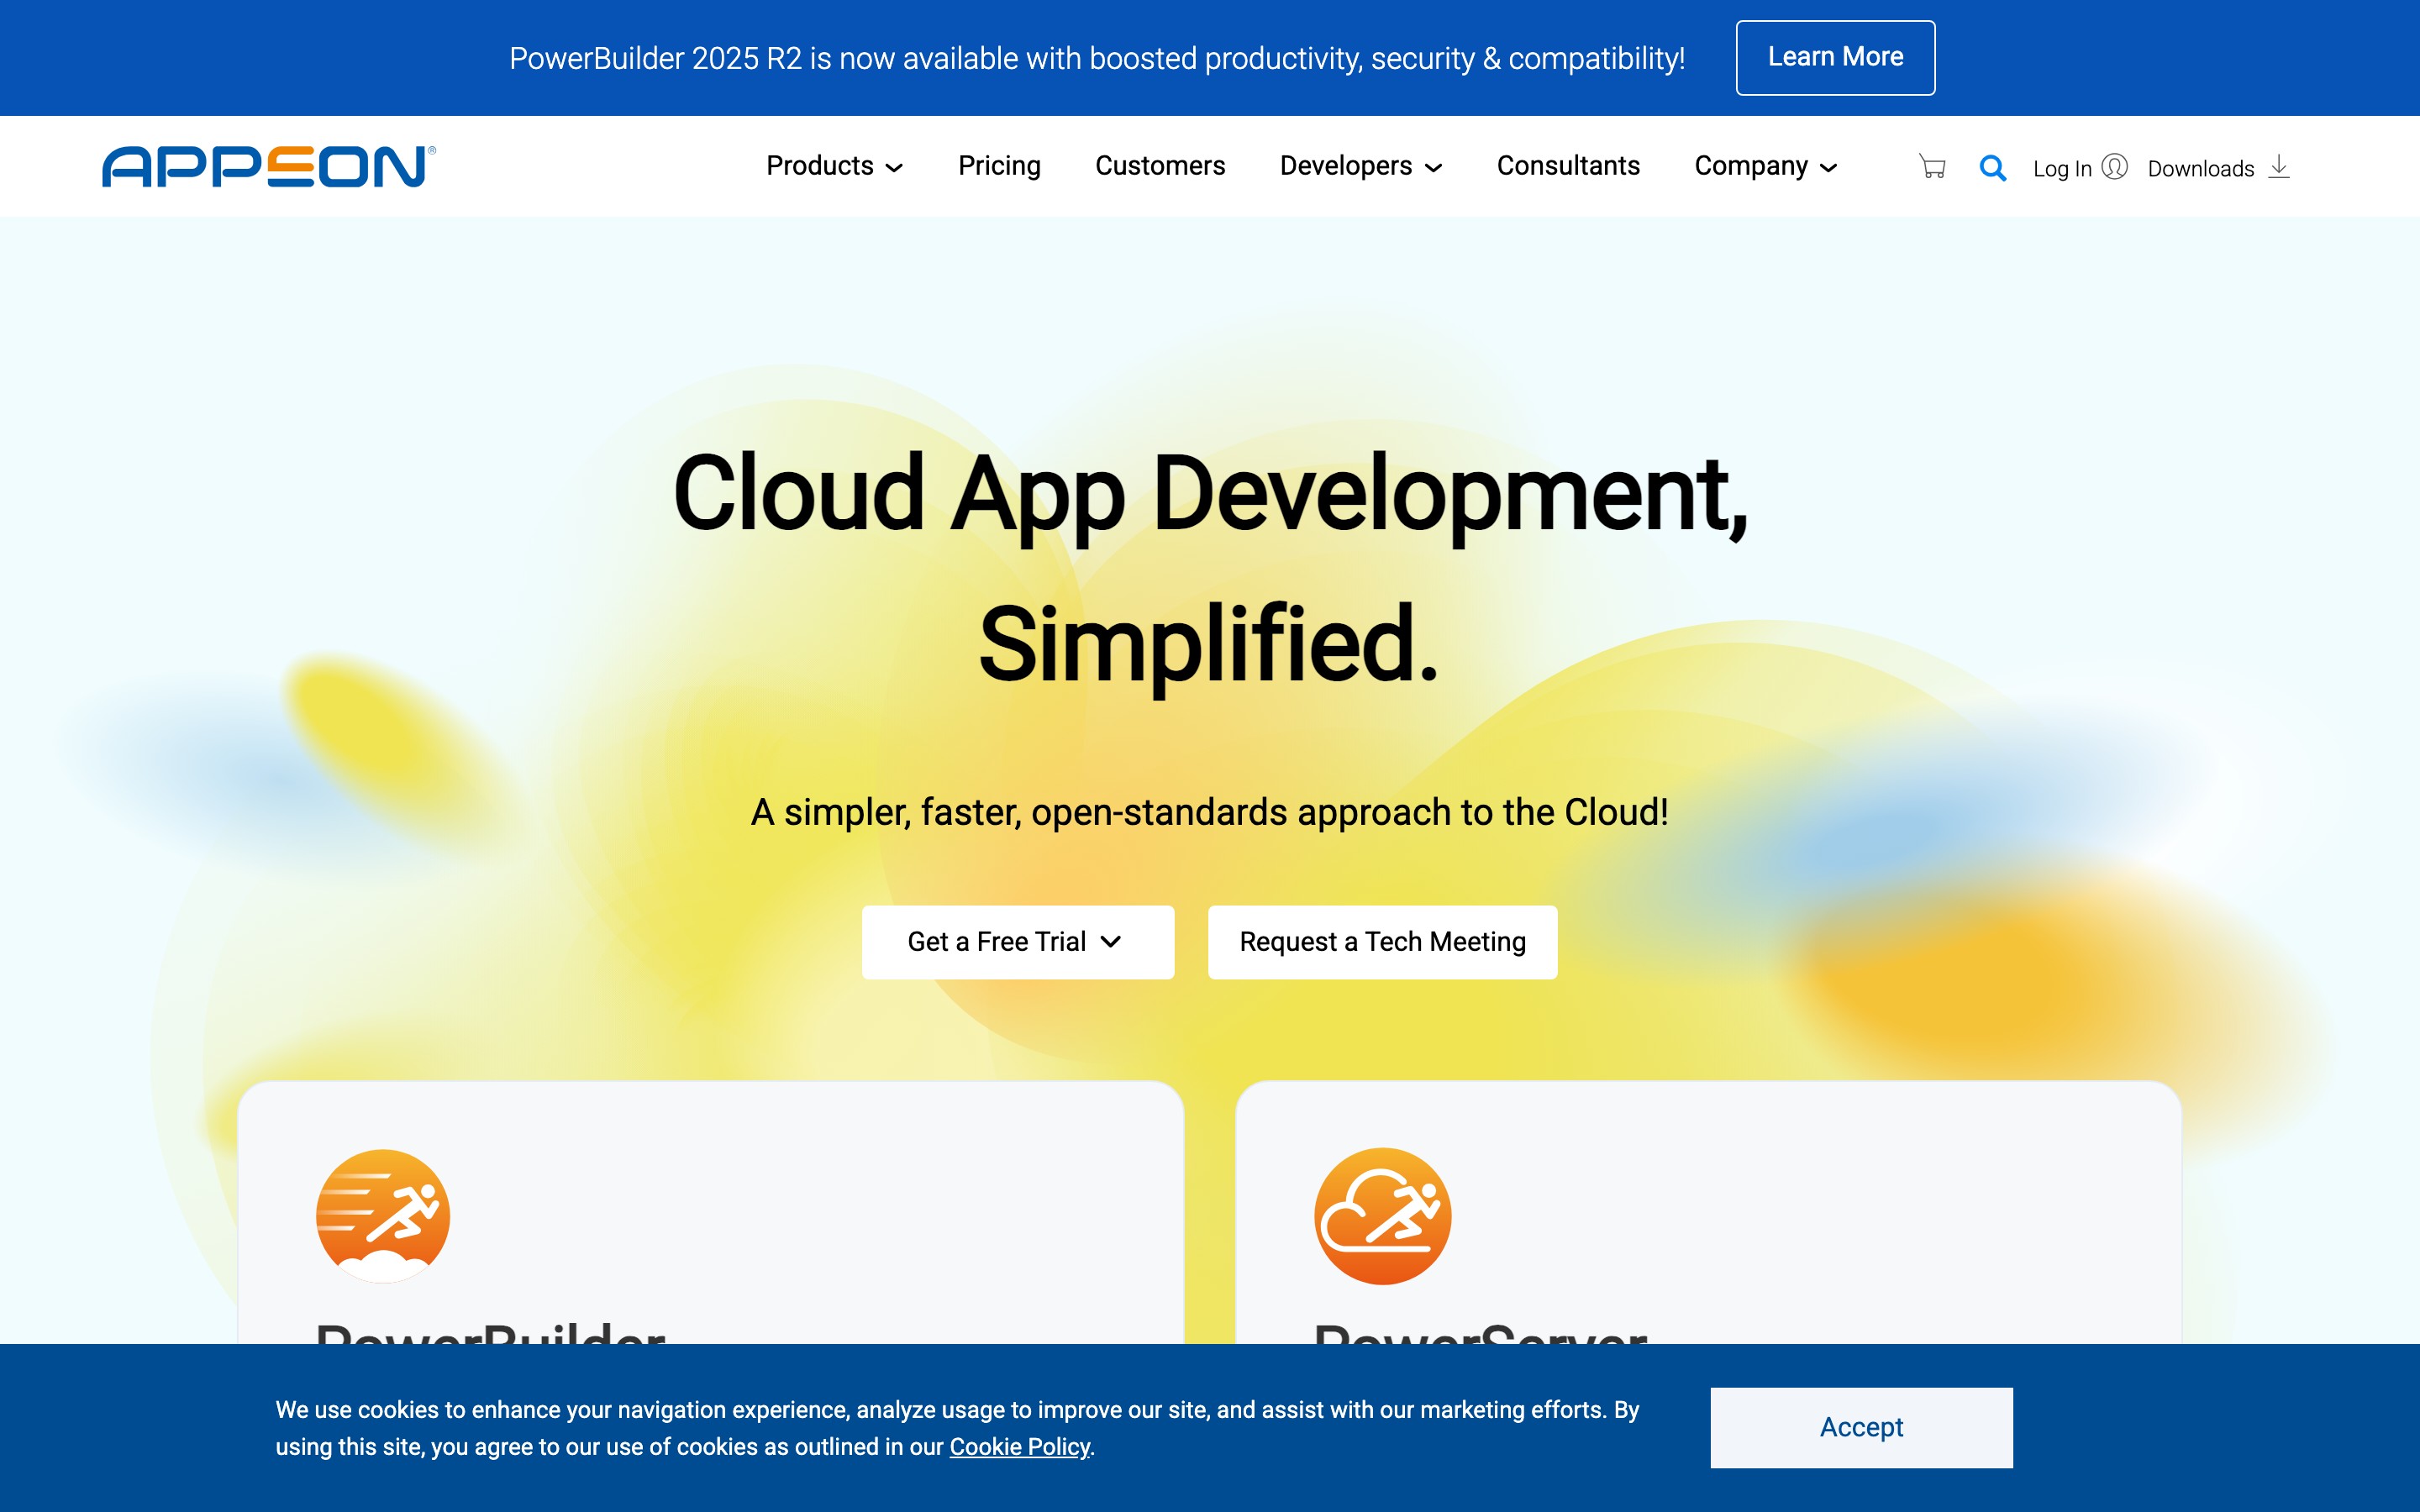Click Request a Tech Meeting
Image resolution: width=2420 pixels, height=1512 pixels.
(1382, 942)
